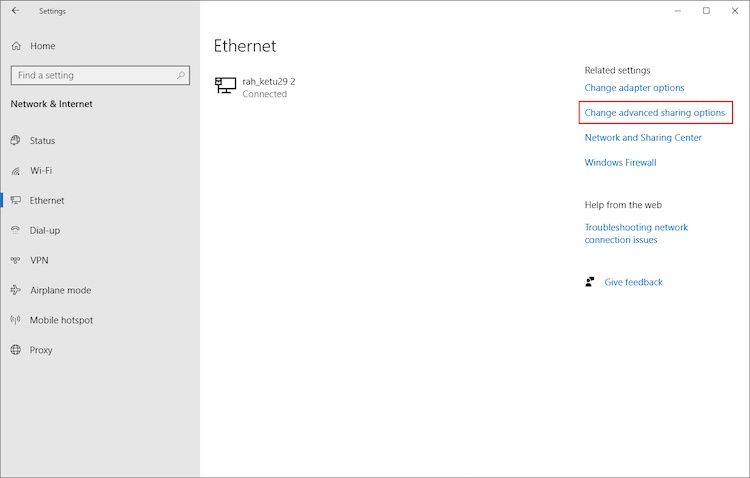Click the Airplane mode icon
Image resolution: width=750 pixels, height=478 pixels.
[16, 290]
